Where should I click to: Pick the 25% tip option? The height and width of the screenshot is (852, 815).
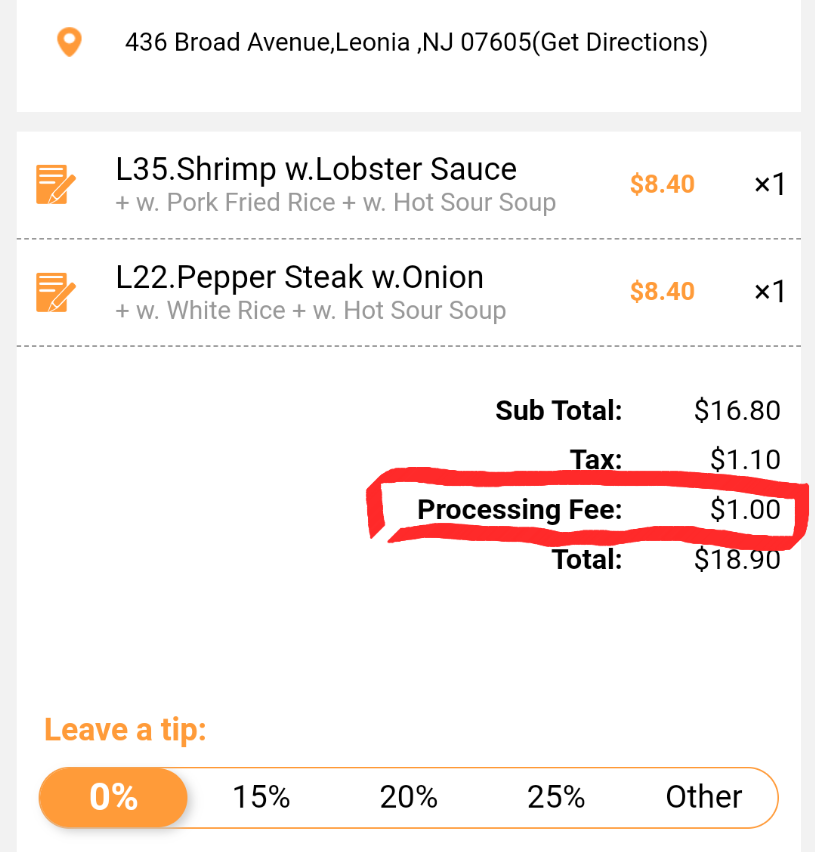[x=556, y=797]
